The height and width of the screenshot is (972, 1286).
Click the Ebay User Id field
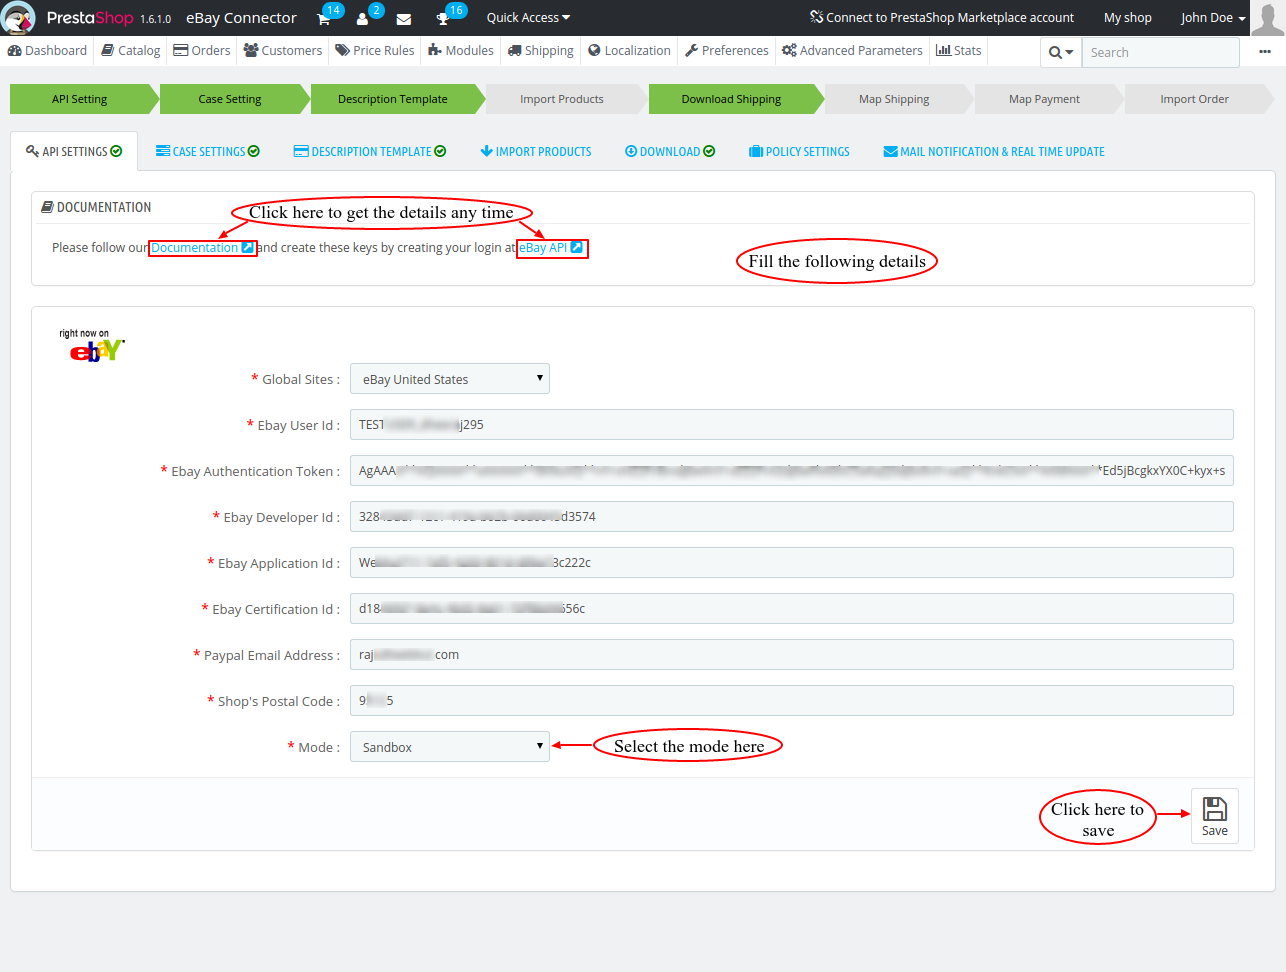(x=792, y=425)
